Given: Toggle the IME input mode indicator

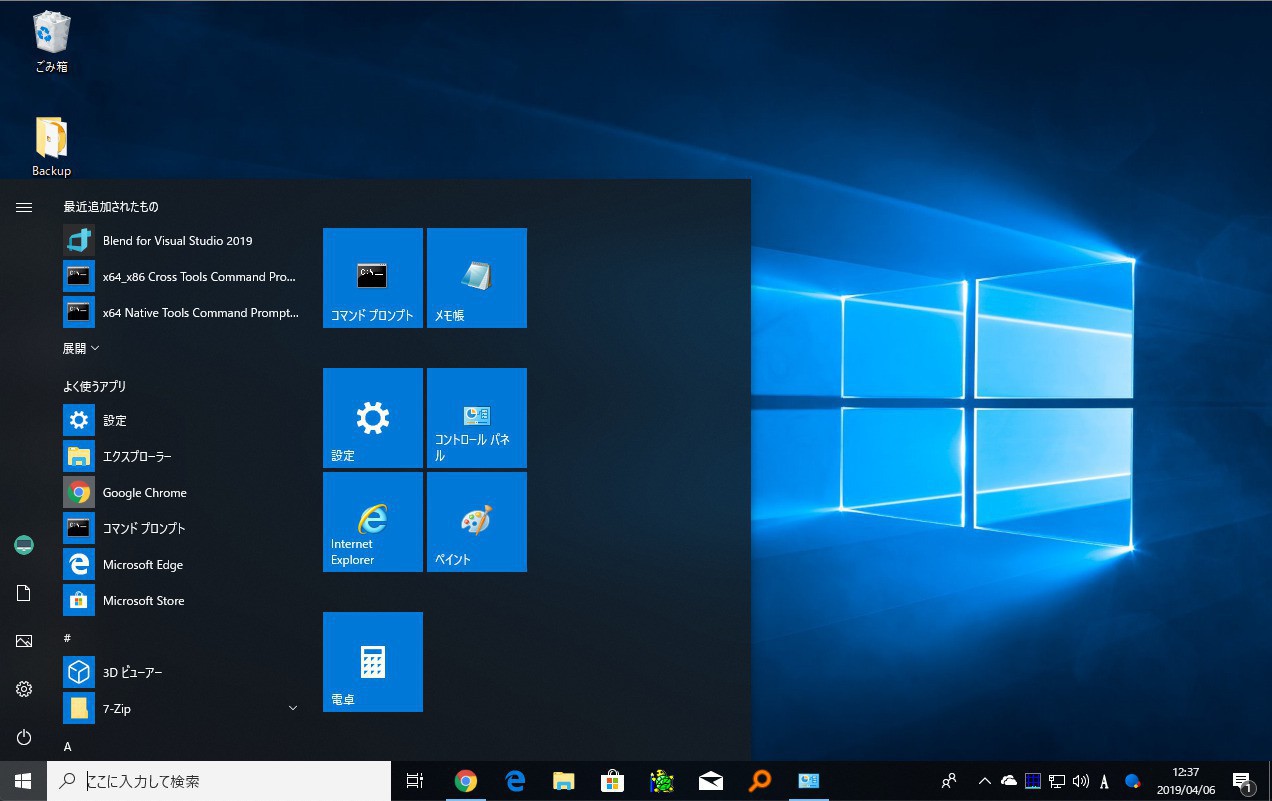Looking at the screenshot, I should [1104, 781].
